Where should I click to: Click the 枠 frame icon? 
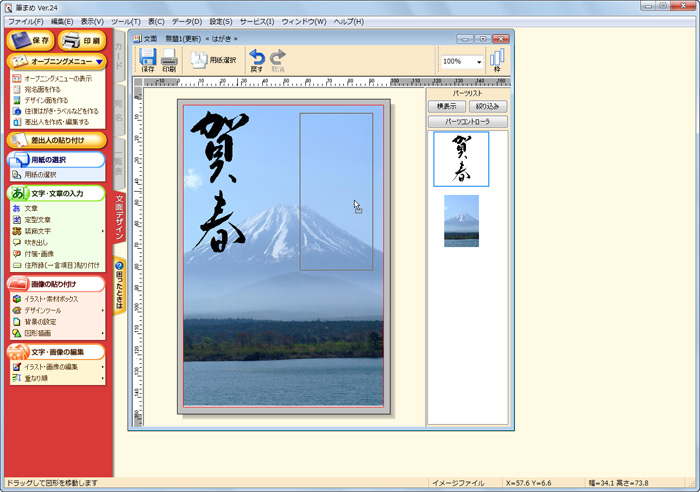coord(496,60)
